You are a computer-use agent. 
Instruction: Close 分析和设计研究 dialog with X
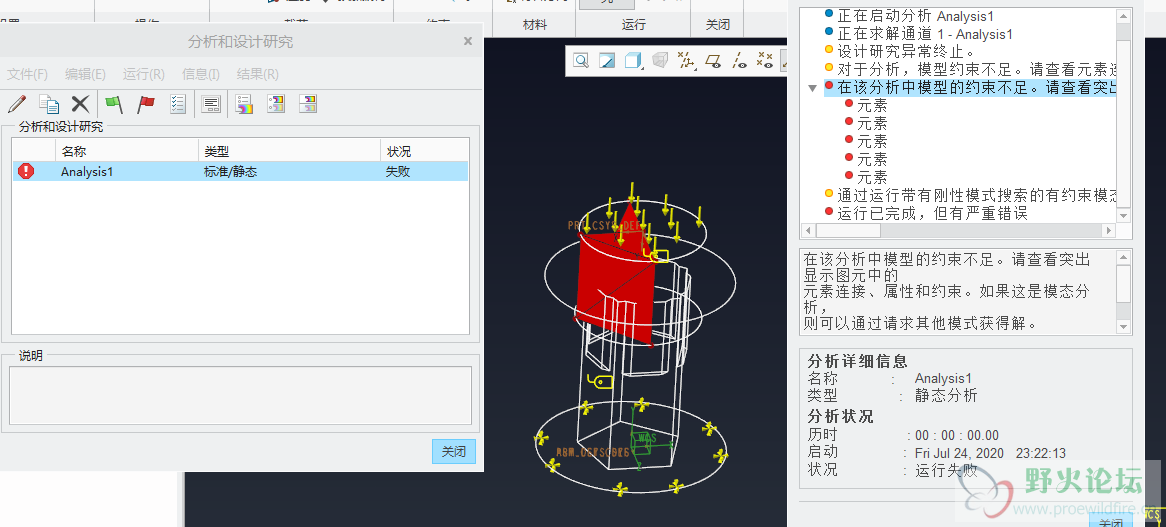coord(468,42)
